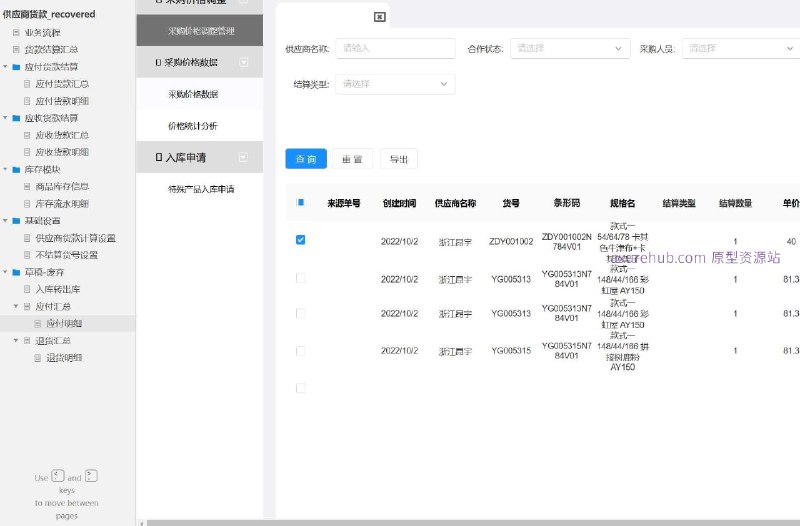Toggle the 采购价格数据 section collapse arrow

244,62
